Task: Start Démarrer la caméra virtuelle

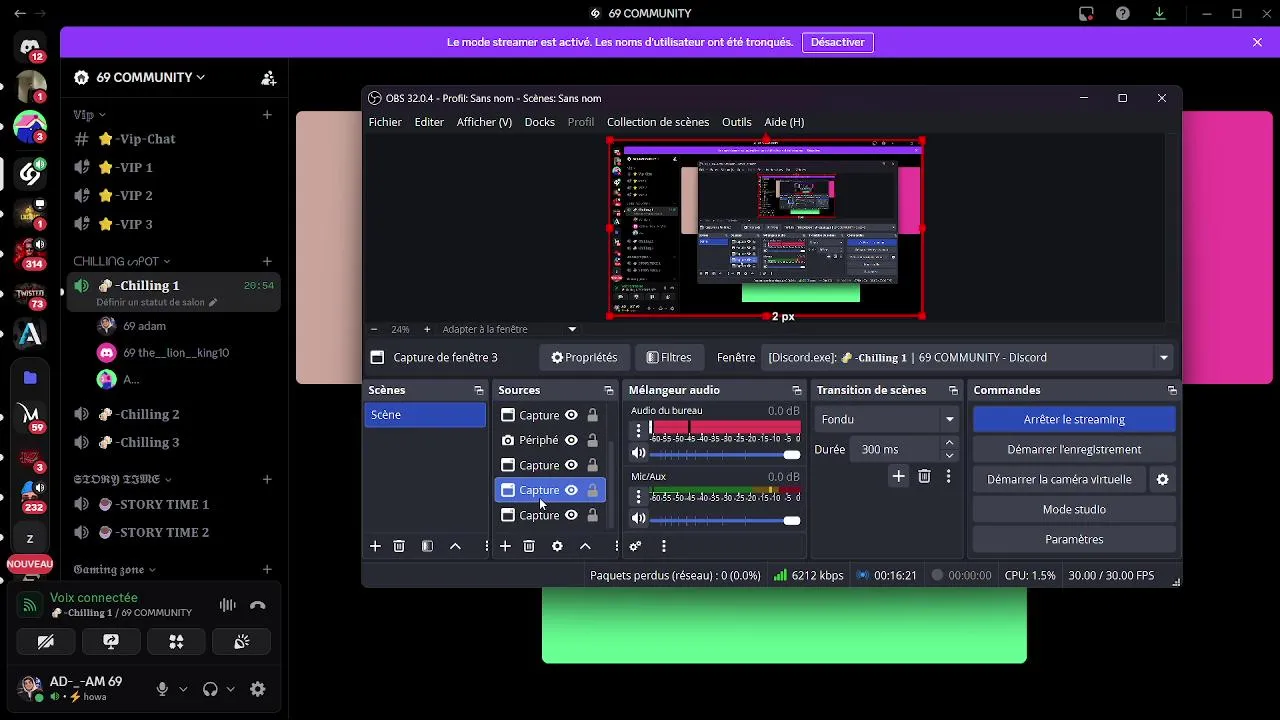Action: pyautogui.click(x=1059, y=480)
